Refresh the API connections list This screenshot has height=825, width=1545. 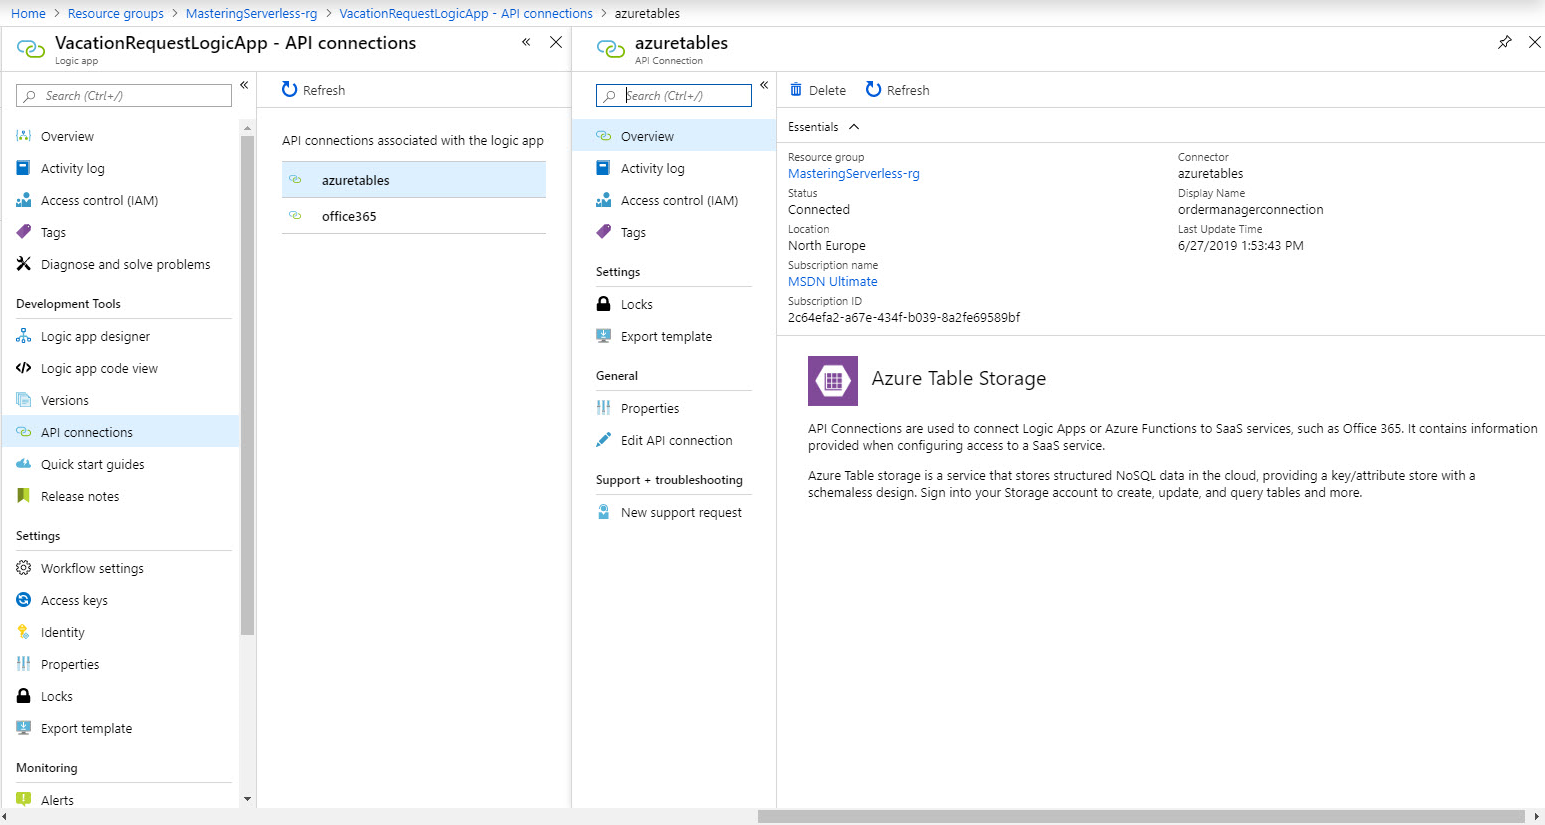(313, 90)
